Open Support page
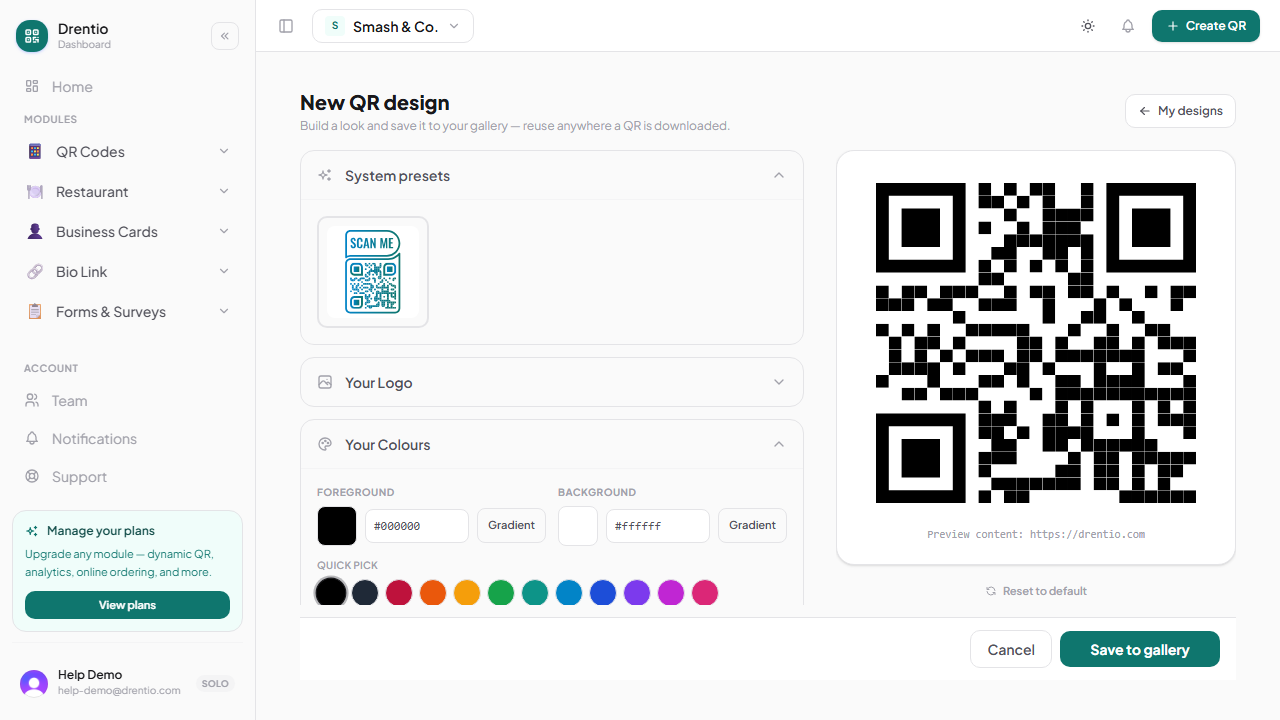The image size is (1280, 720). [128, 477]
